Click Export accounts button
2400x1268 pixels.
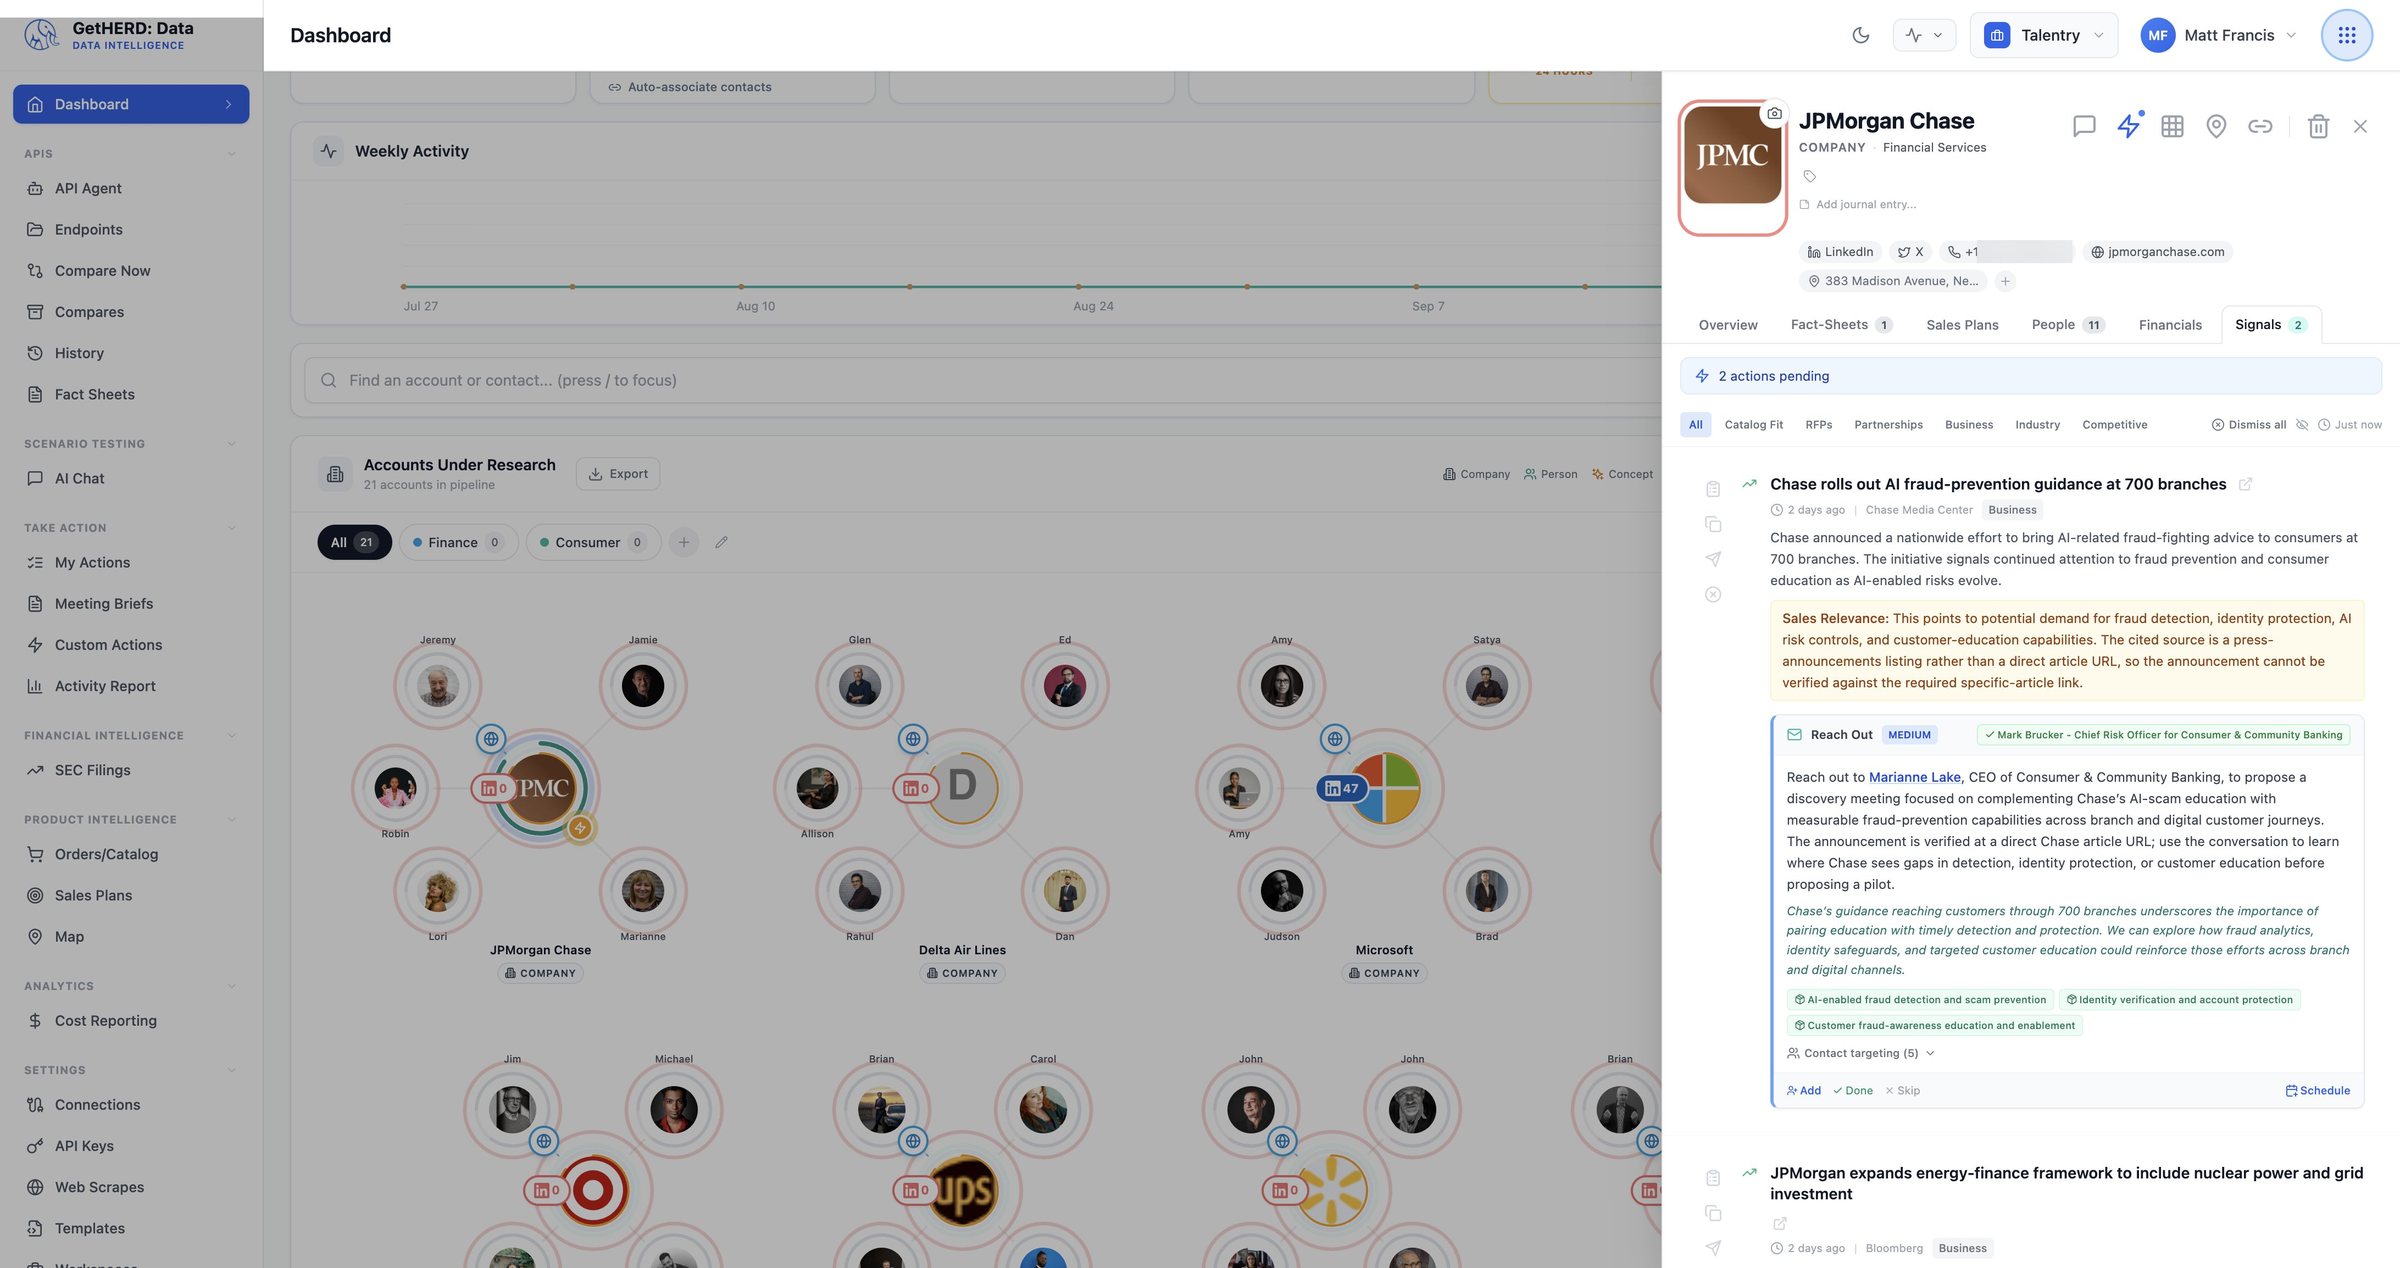point(618,474)
